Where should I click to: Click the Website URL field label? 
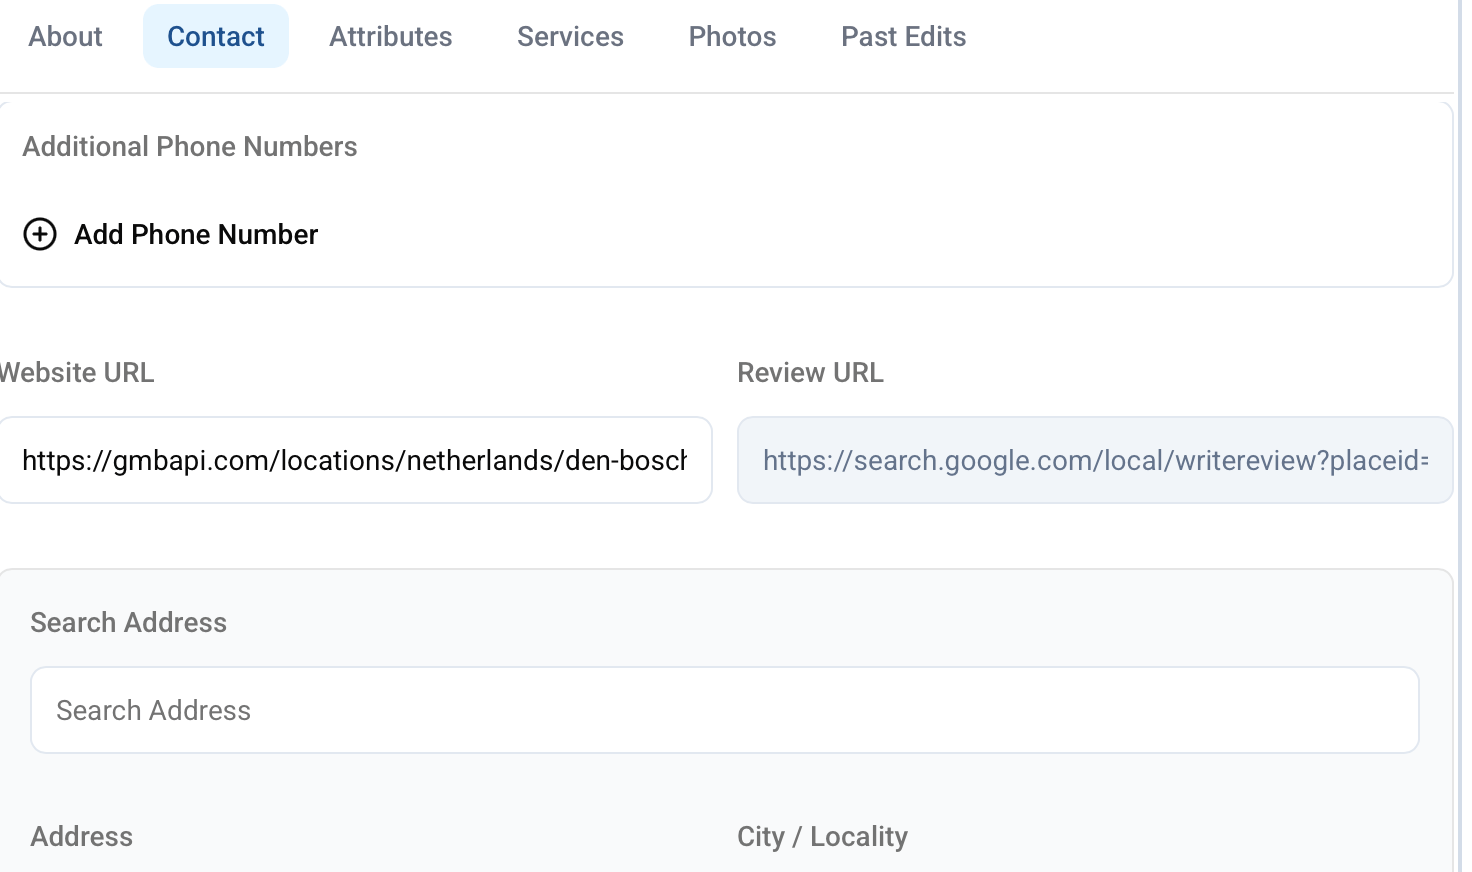(76, 373)
